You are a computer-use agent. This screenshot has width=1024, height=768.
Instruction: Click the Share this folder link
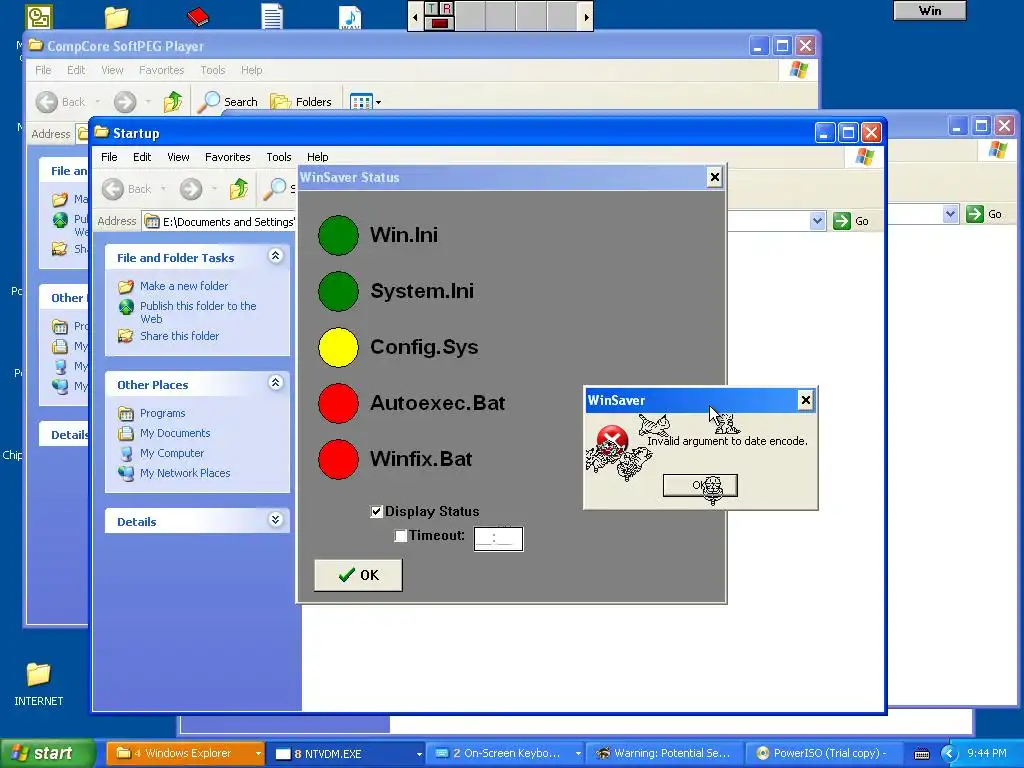coord(180,336)
